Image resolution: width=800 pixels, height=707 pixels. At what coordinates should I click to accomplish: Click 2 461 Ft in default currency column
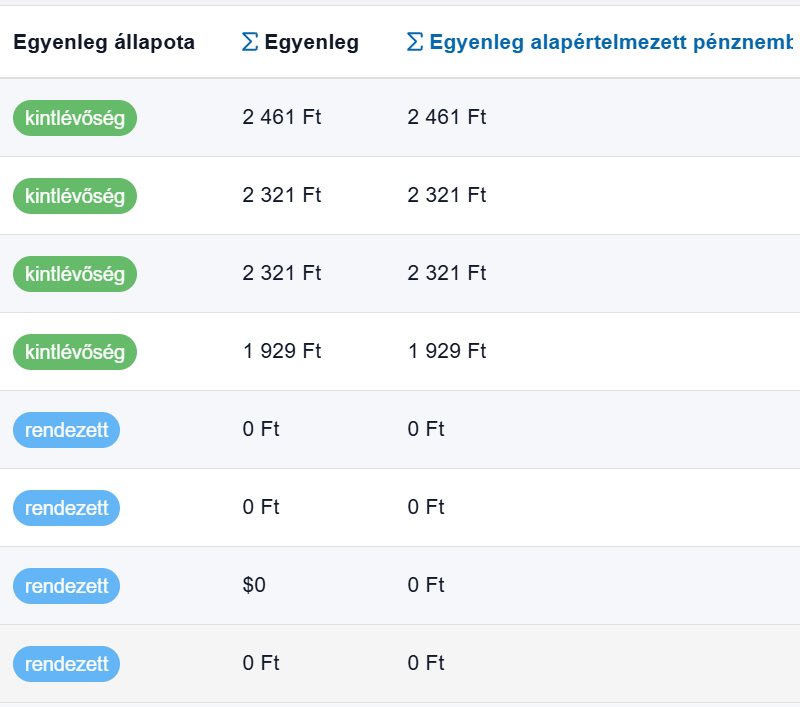446,117
